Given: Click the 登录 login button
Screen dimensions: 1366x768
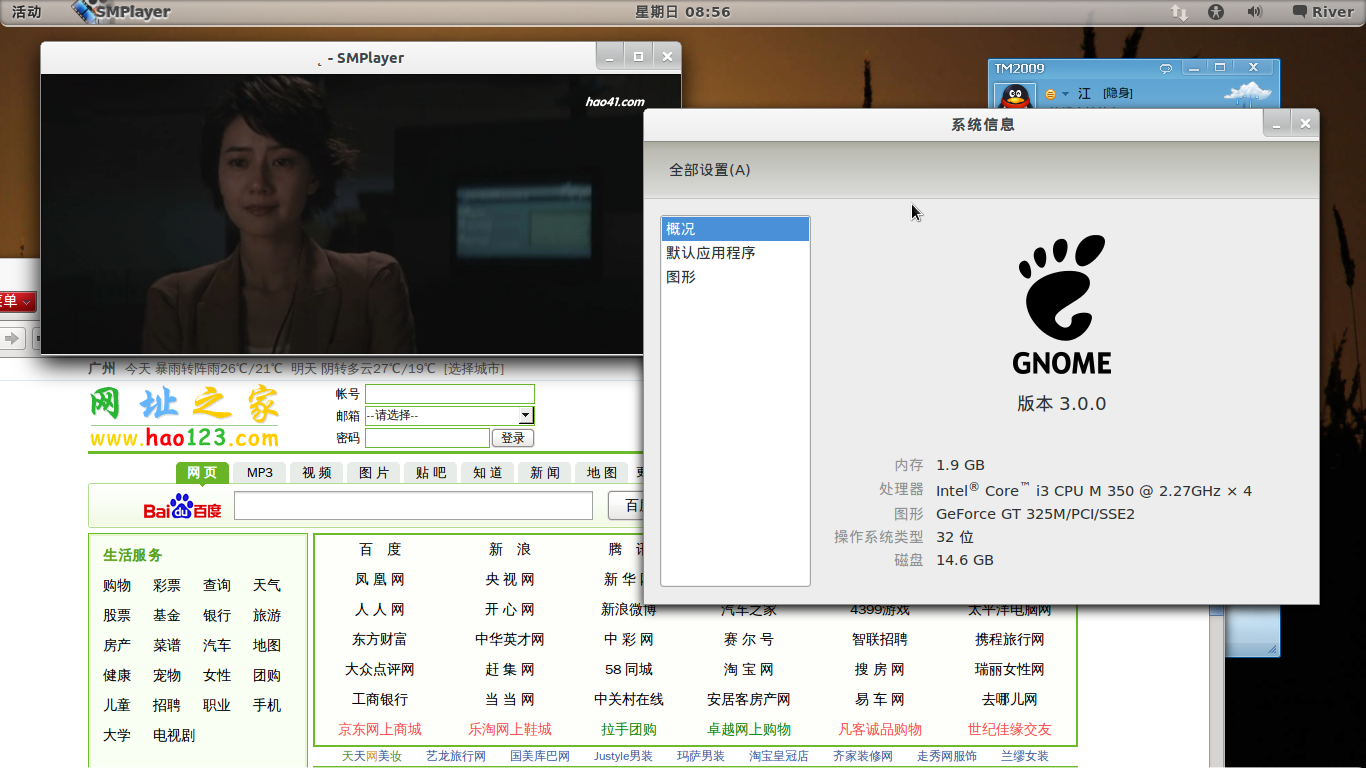Looking at the screenshot, I should [x=513, y=438].
